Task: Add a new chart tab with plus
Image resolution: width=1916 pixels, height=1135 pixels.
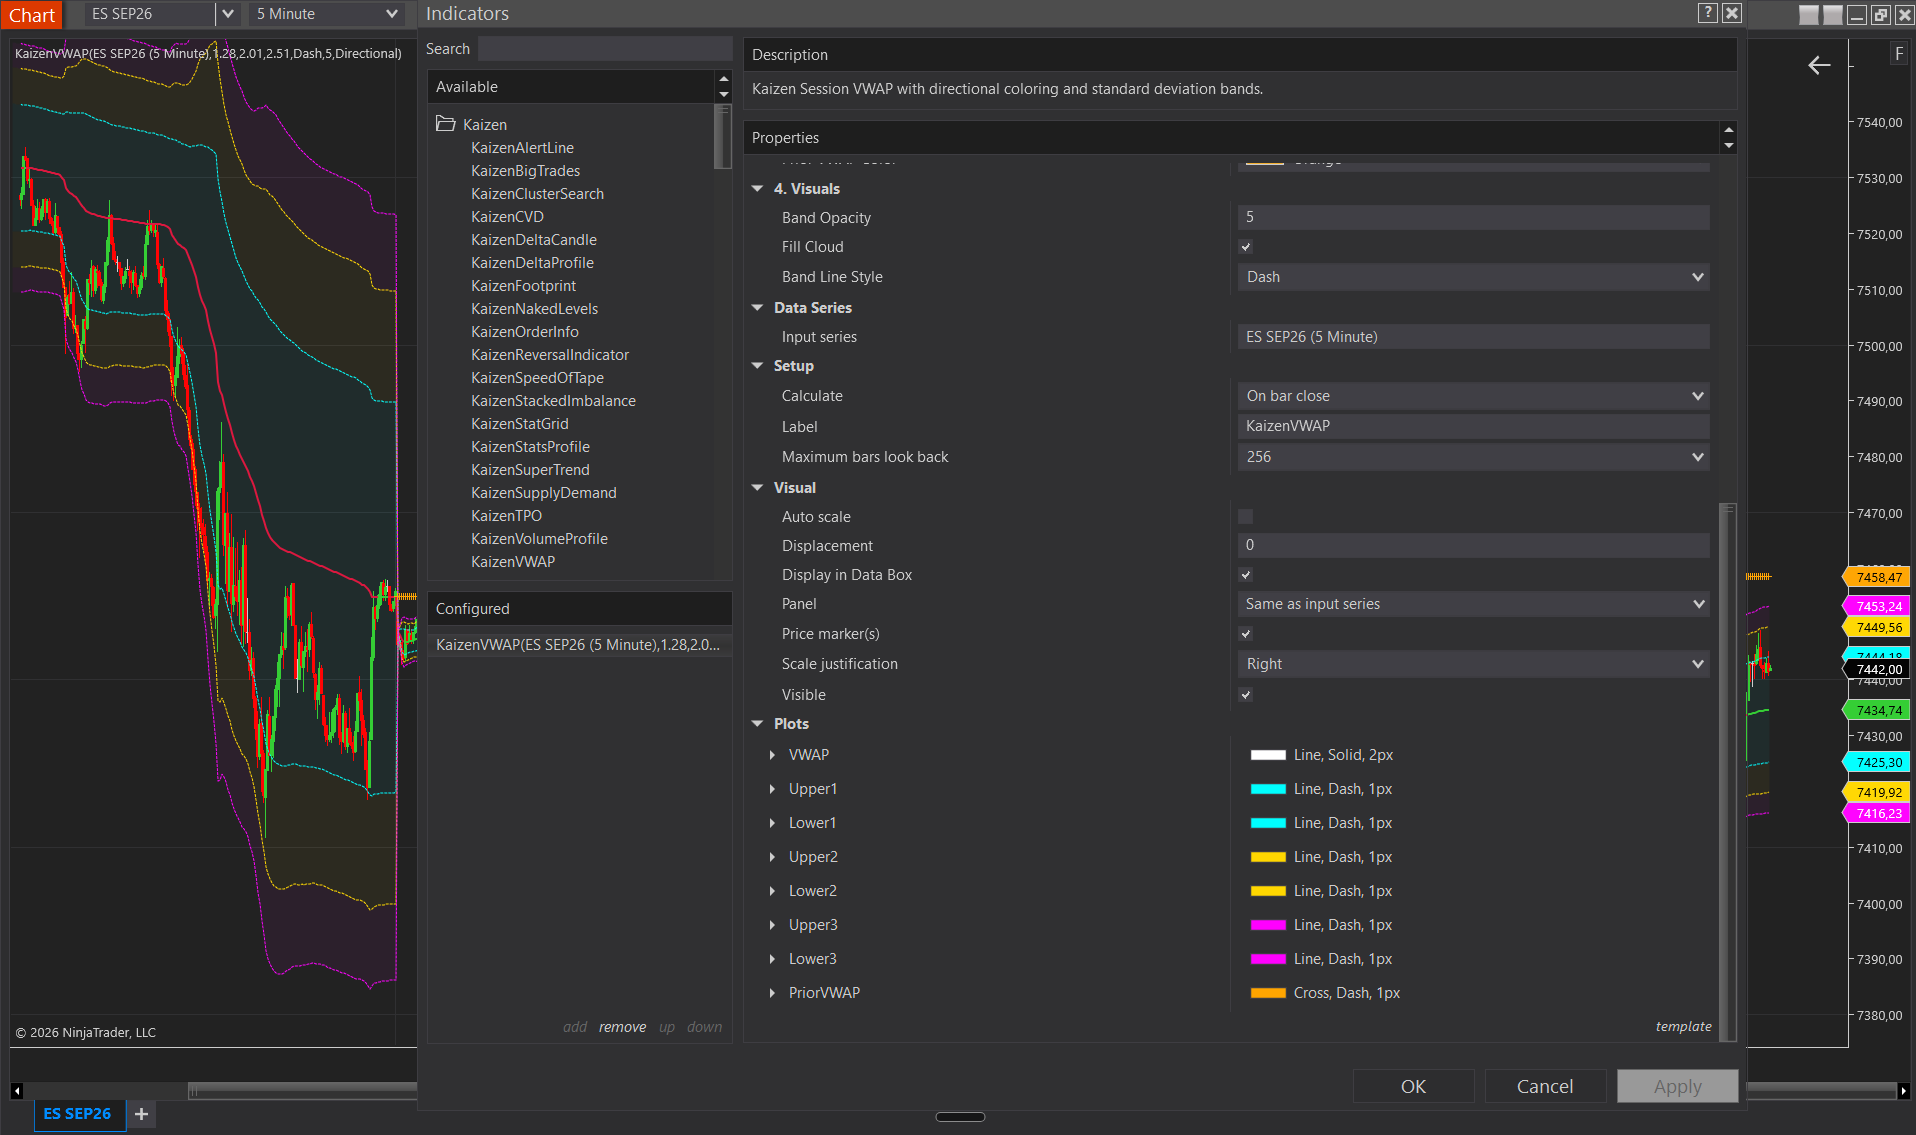Action: pyautogui.click(x=142, y=1114)
